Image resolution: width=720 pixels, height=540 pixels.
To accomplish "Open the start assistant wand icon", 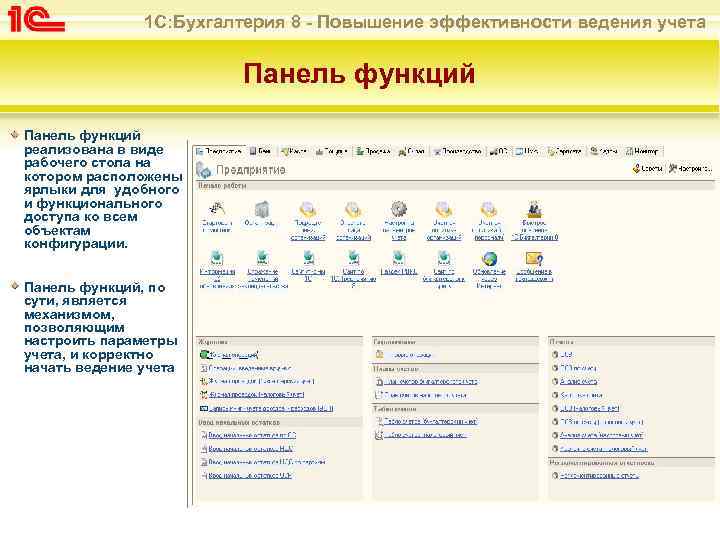I will point(217,208).
